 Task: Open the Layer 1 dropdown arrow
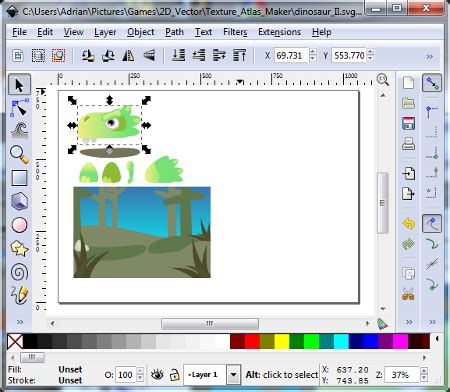tap(234, 375)
